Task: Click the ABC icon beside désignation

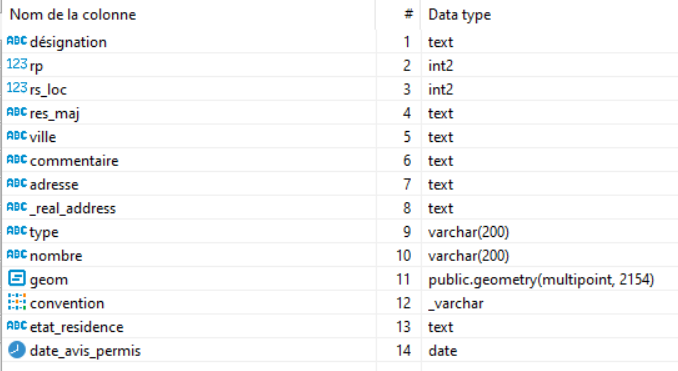Action: pos(17,41)
